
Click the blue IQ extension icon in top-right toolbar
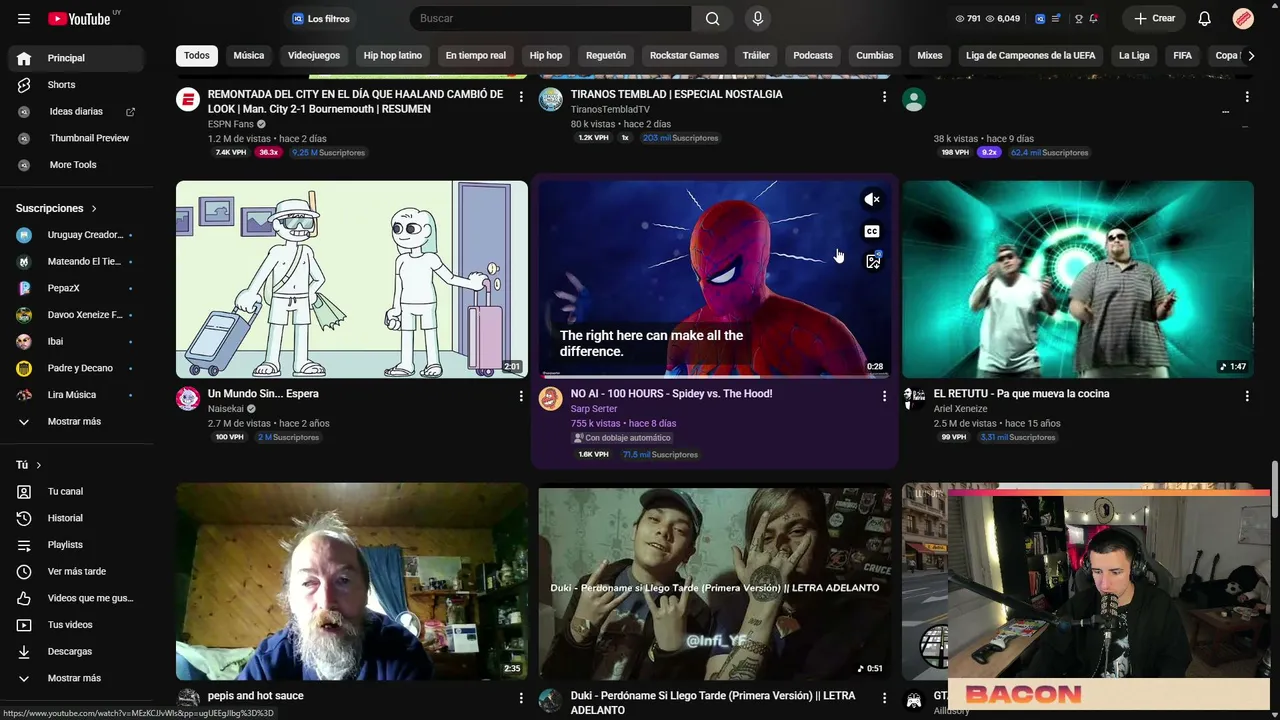pos(1040,19)
